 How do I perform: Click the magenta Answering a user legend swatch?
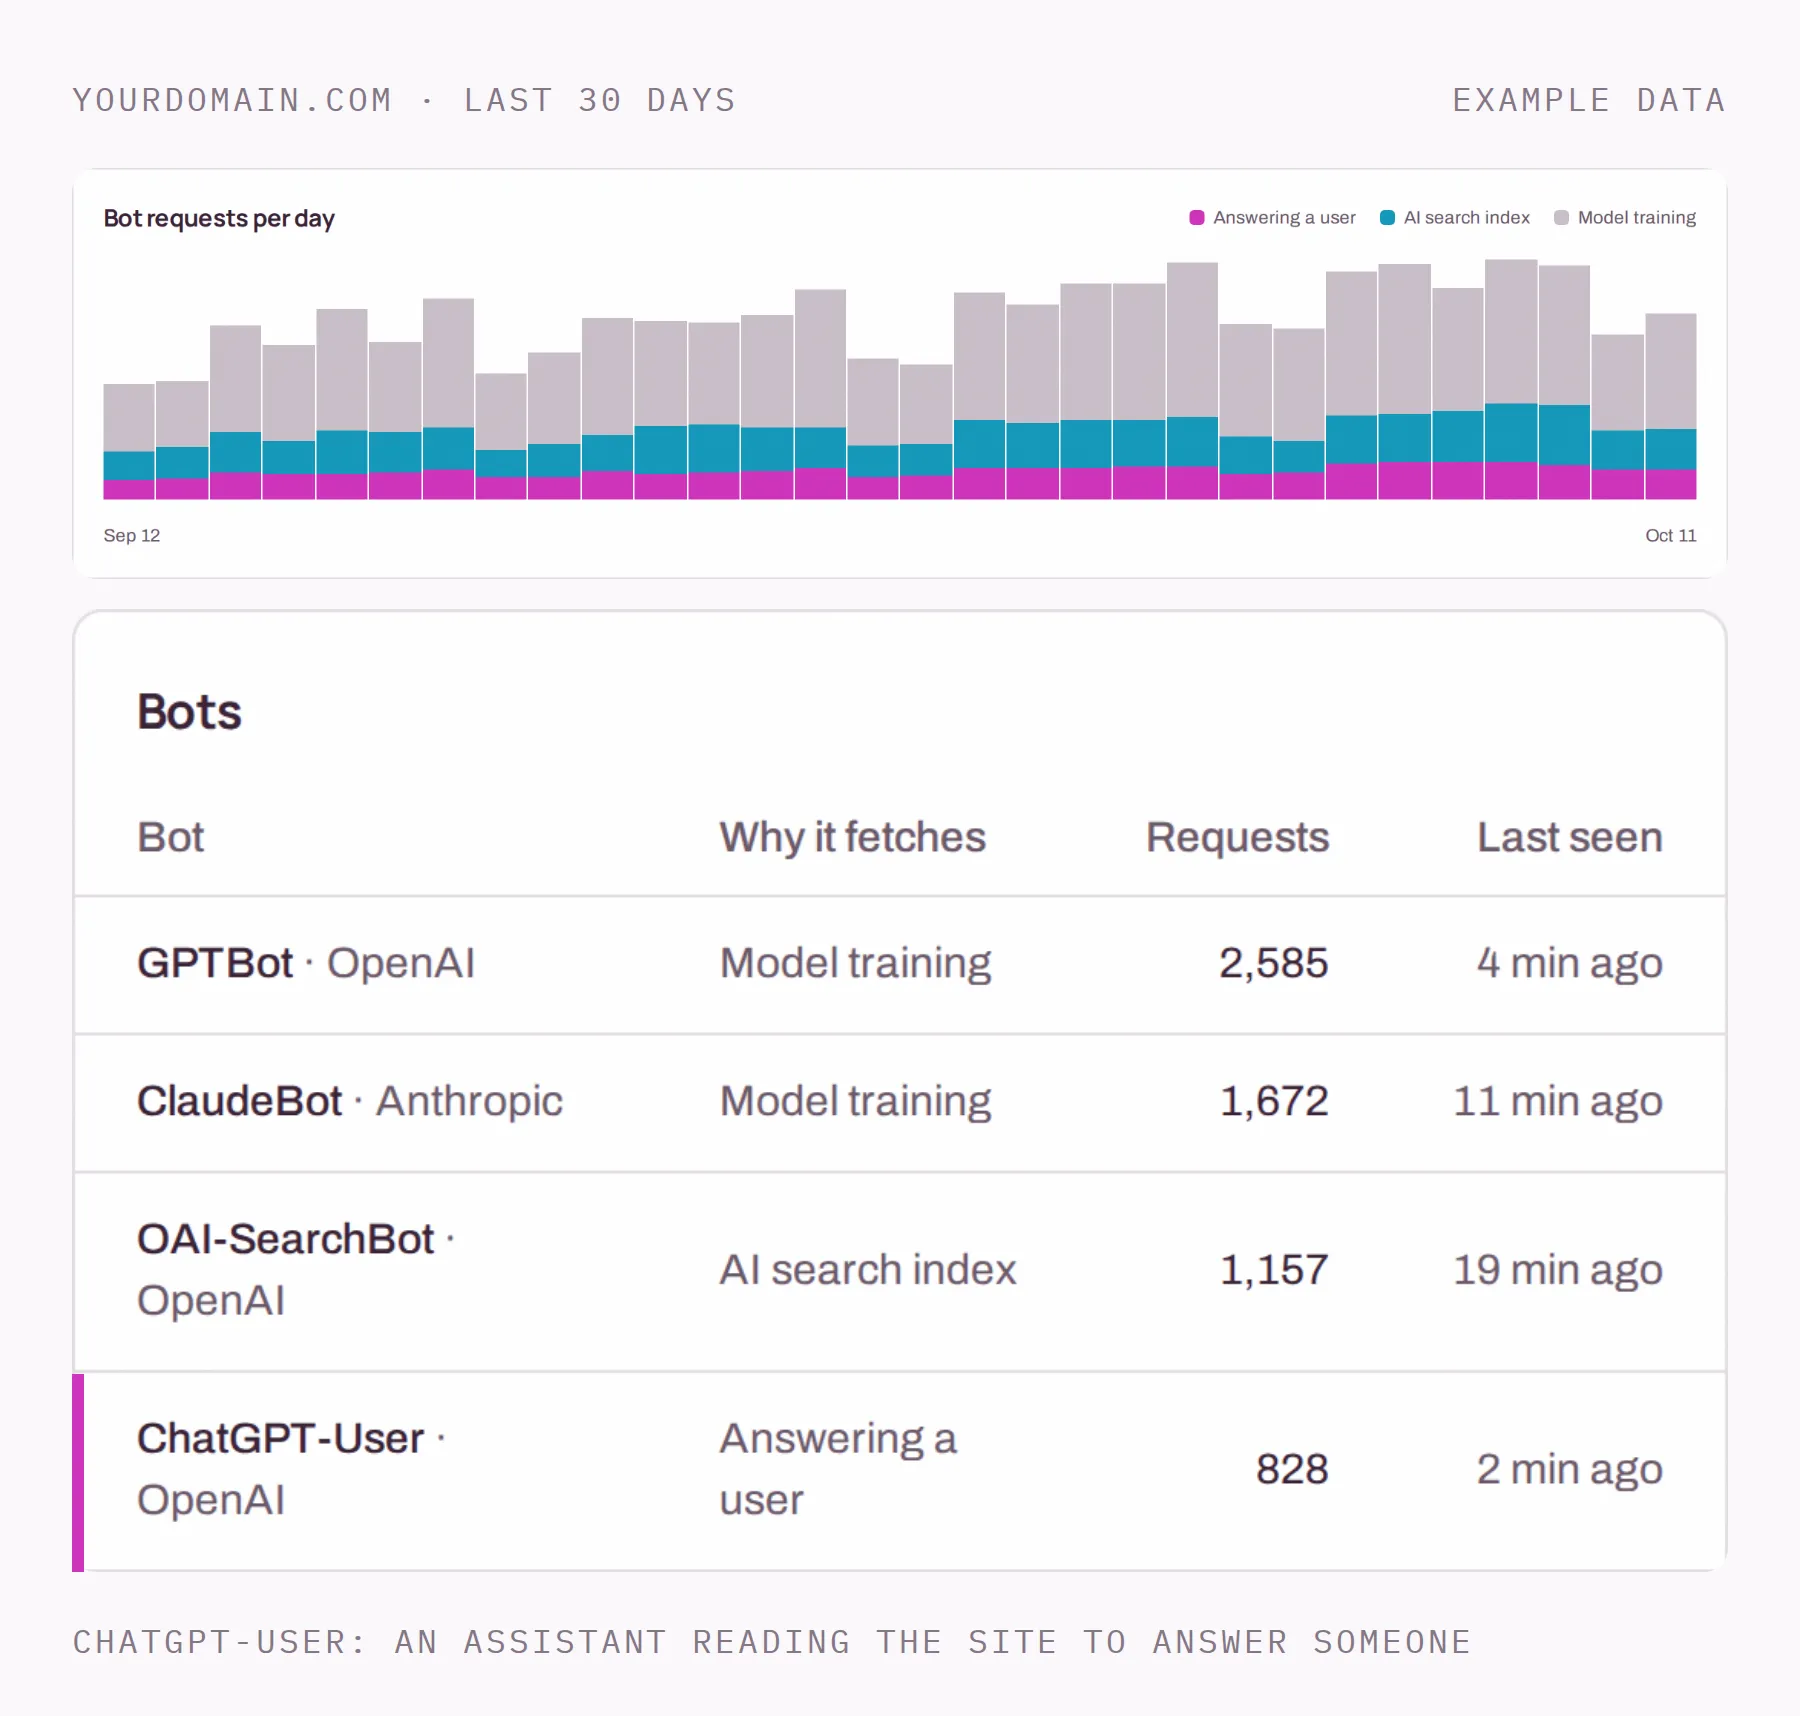click(1196, 218)
